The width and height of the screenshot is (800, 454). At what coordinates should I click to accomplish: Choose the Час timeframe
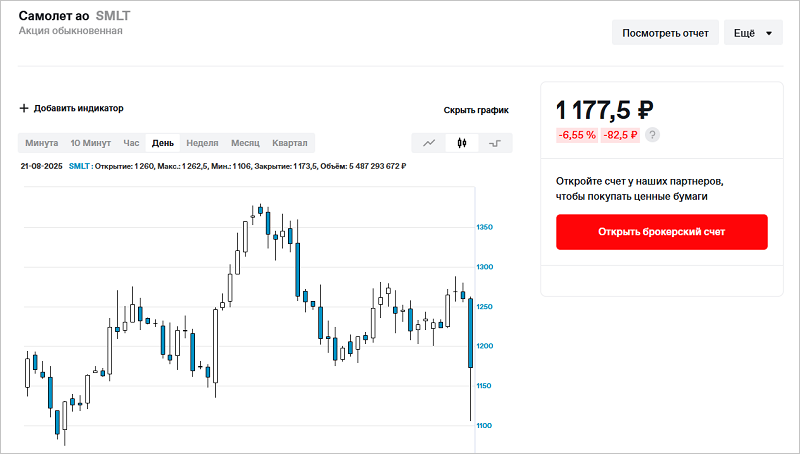131,143
